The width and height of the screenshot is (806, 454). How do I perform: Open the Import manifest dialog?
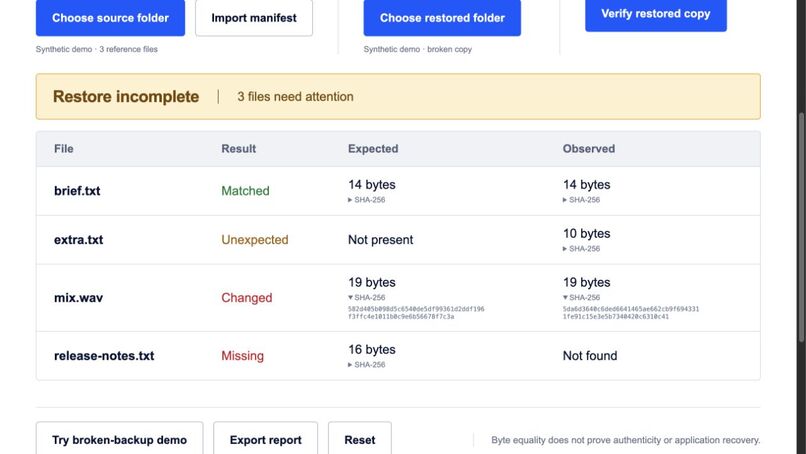click(254, 18)
